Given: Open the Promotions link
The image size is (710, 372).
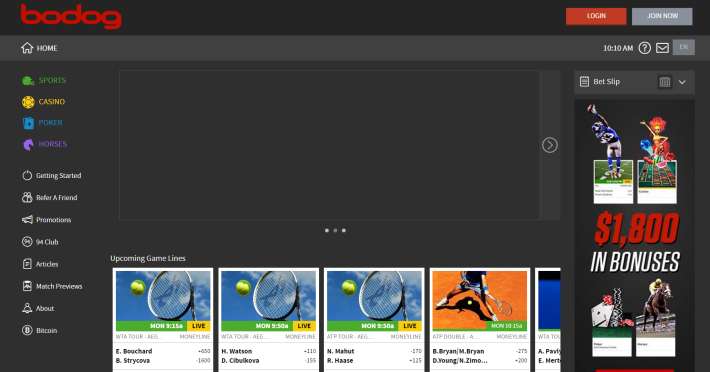Looking at the screenshot, I should click(x=53, y=220).
